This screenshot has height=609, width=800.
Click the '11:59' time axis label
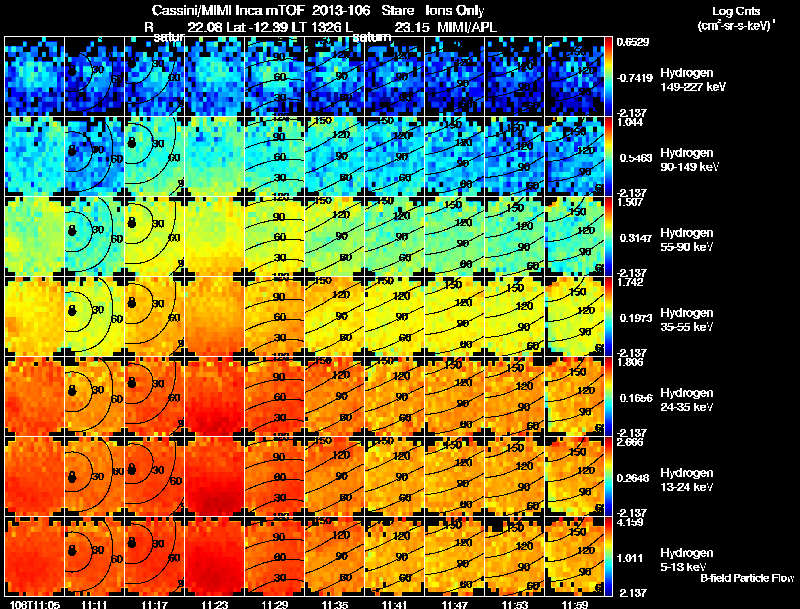click(574, 604)
